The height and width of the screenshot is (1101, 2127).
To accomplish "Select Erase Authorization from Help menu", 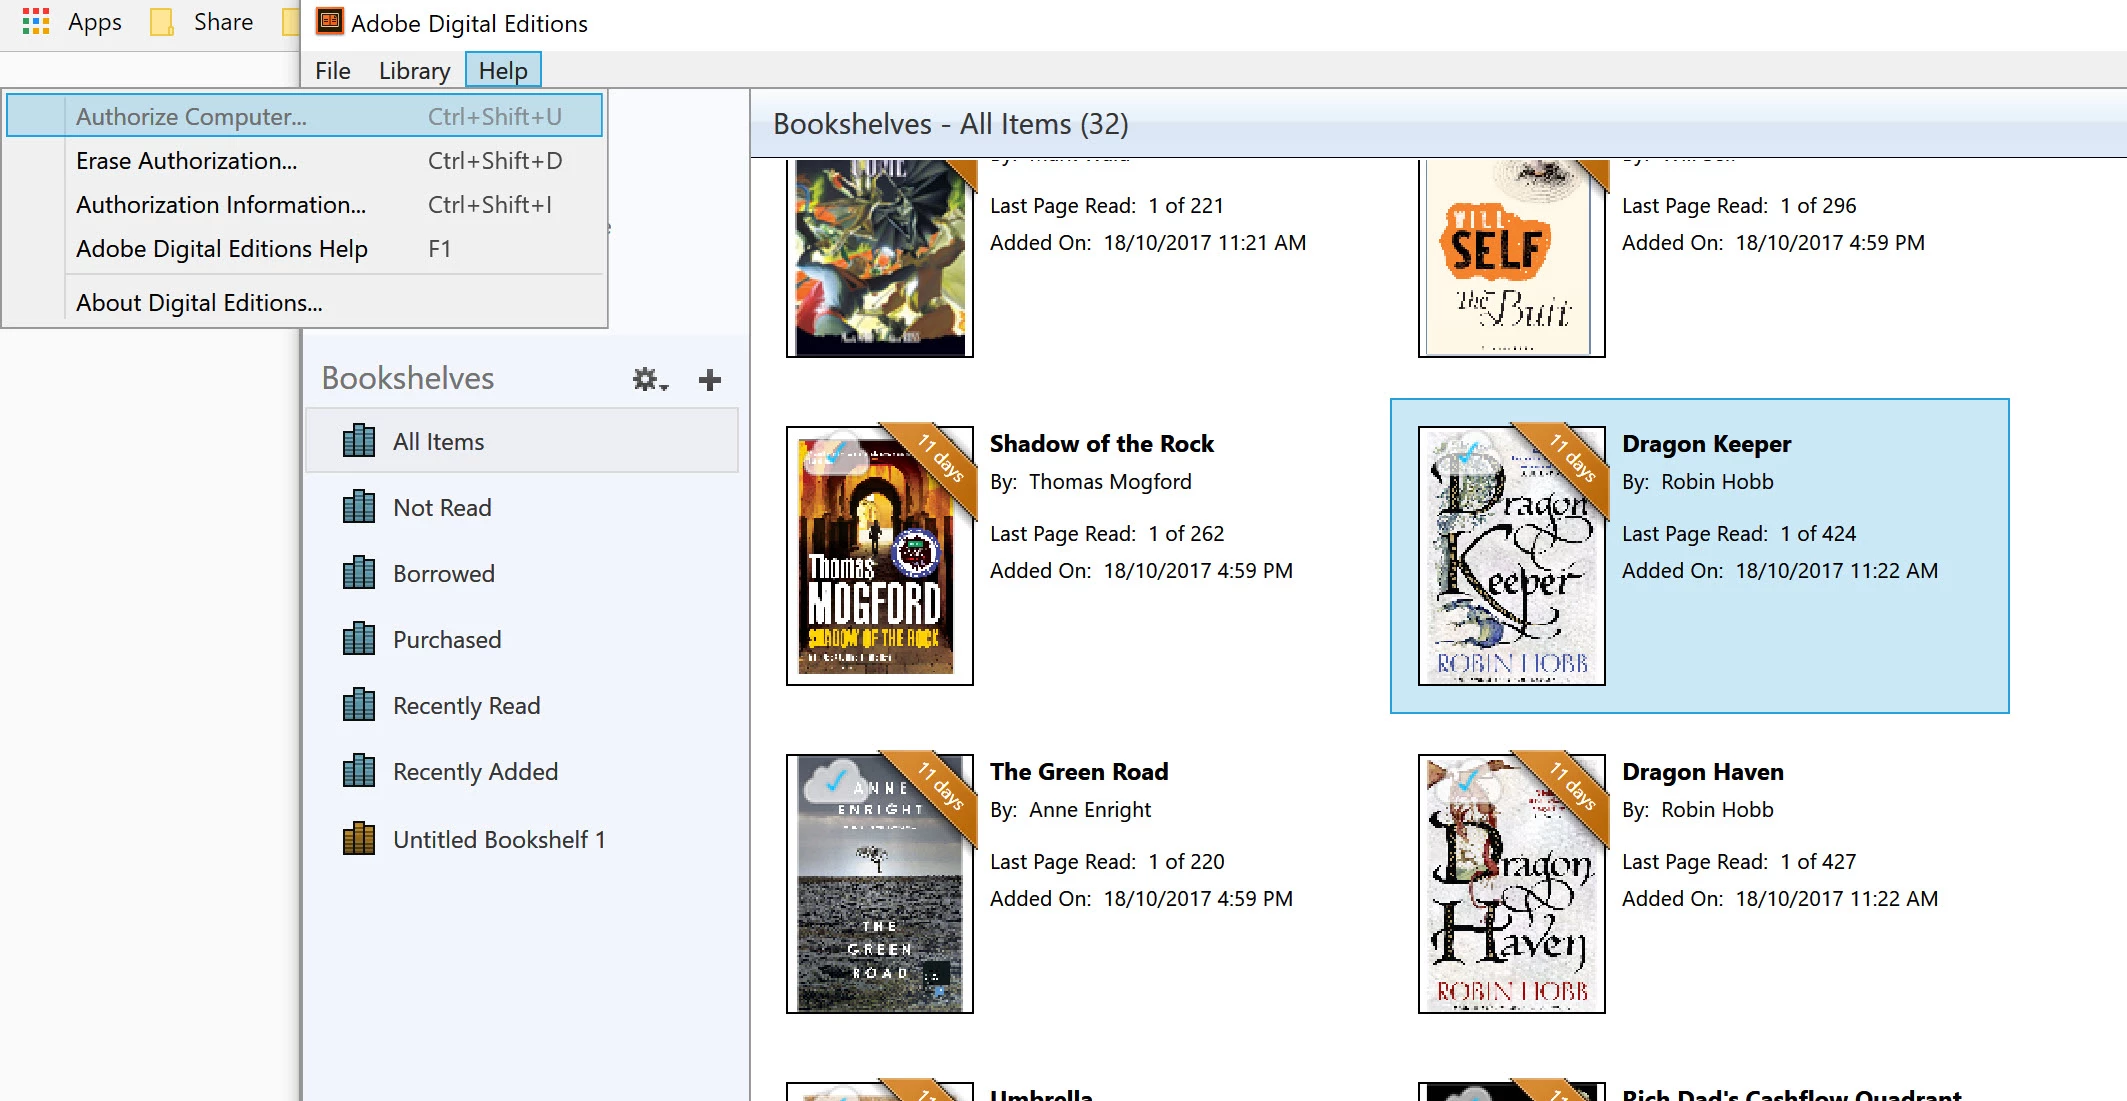I will click(187, 161).
